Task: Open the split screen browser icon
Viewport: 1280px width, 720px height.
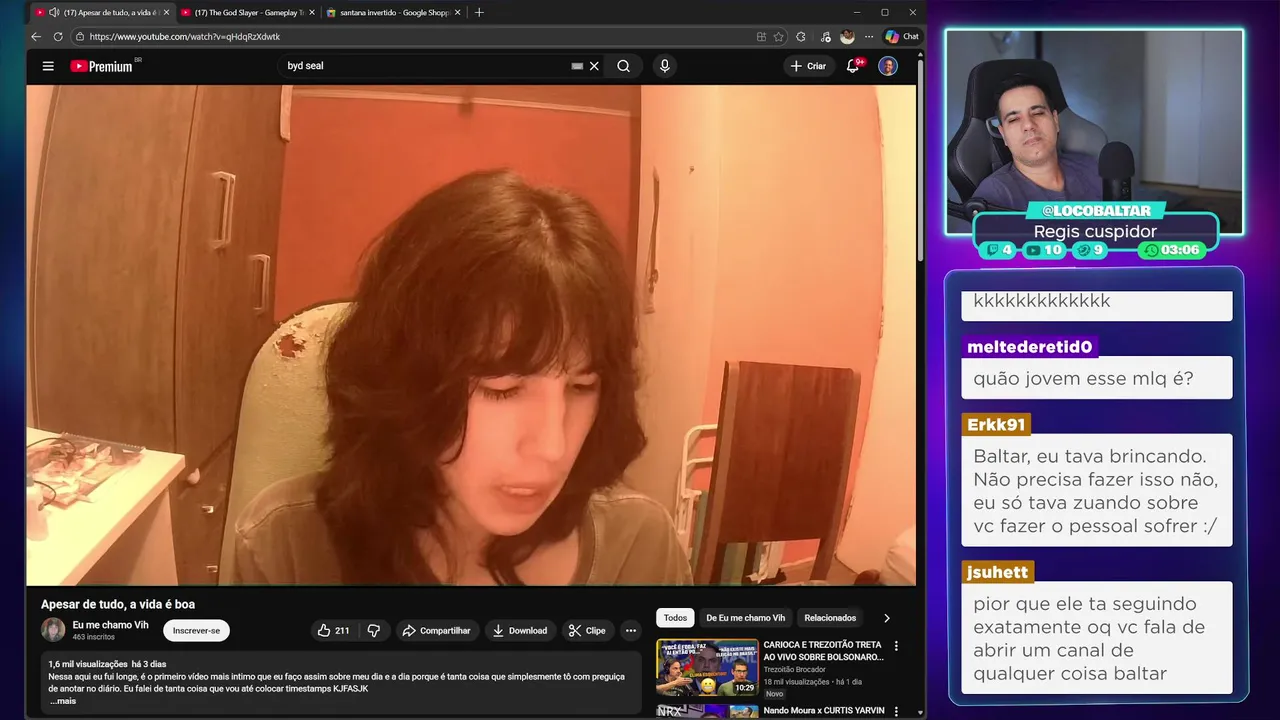Action: (x=761, y=36)
